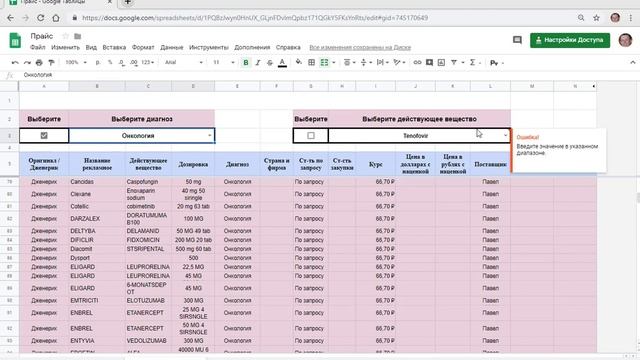Open text rotation options
The image size is (640, 360).
[399, 62]
